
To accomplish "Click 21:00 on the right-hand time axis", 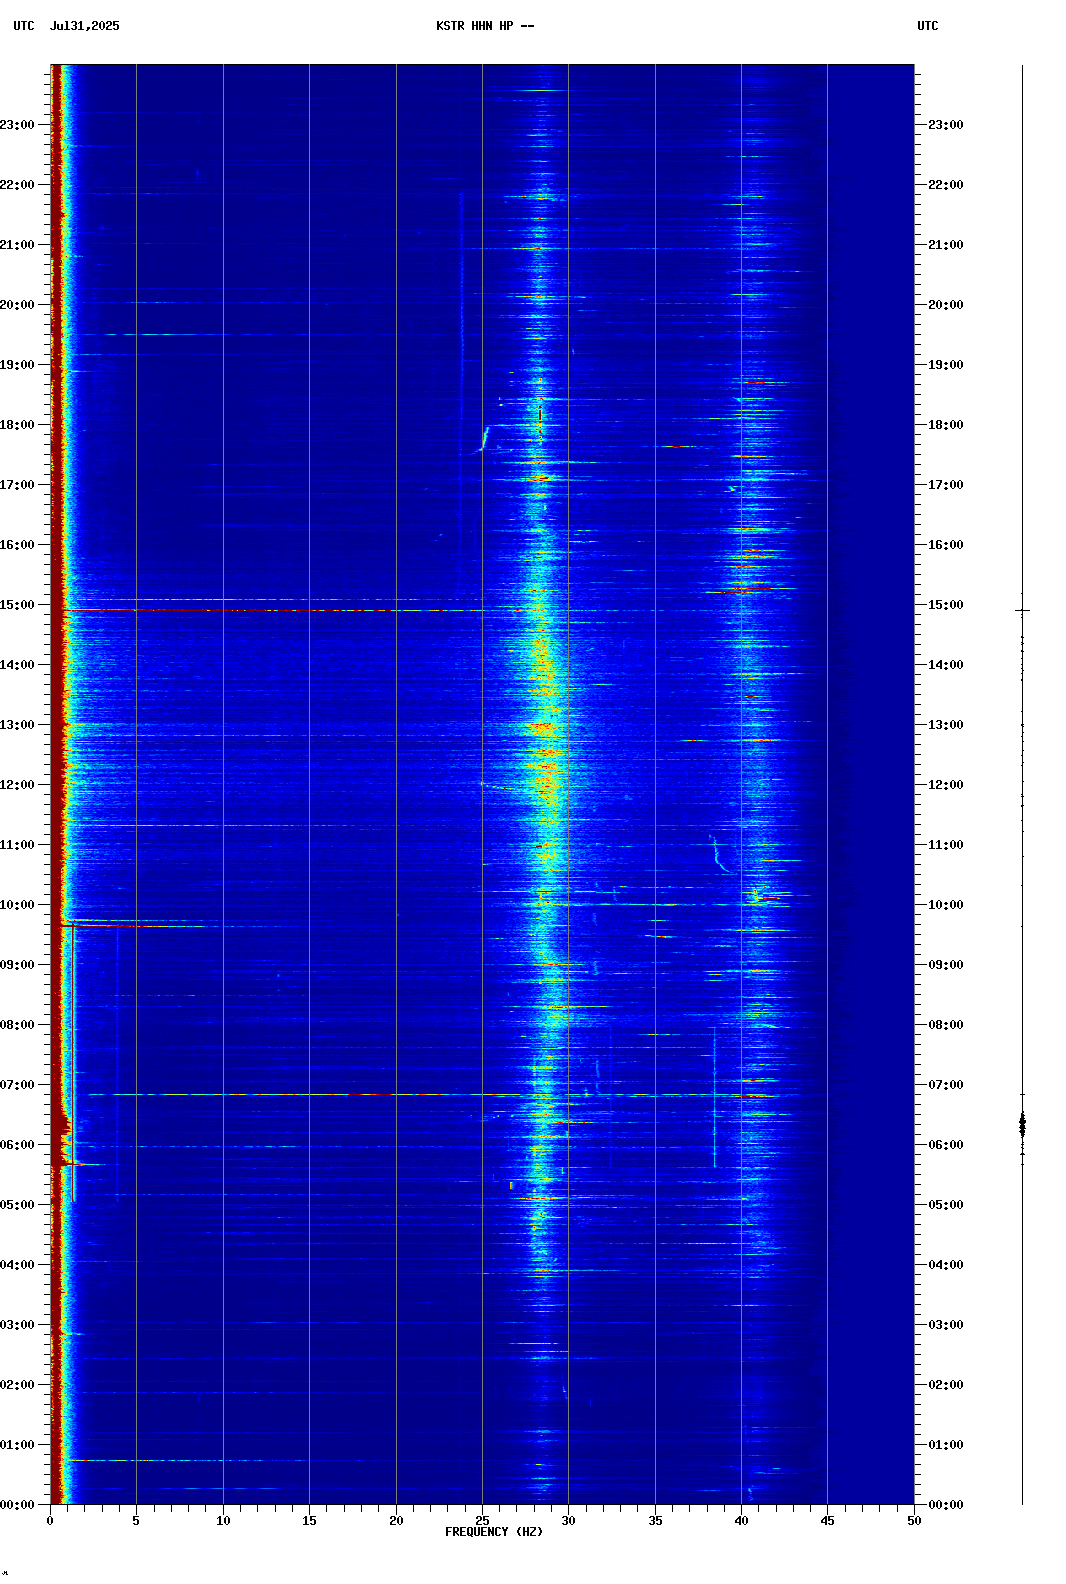I will coord(946,245).
